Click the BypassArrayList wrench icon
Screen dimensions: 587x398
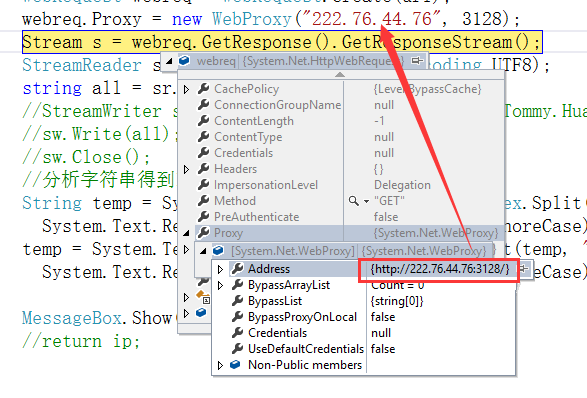point(238,285)
